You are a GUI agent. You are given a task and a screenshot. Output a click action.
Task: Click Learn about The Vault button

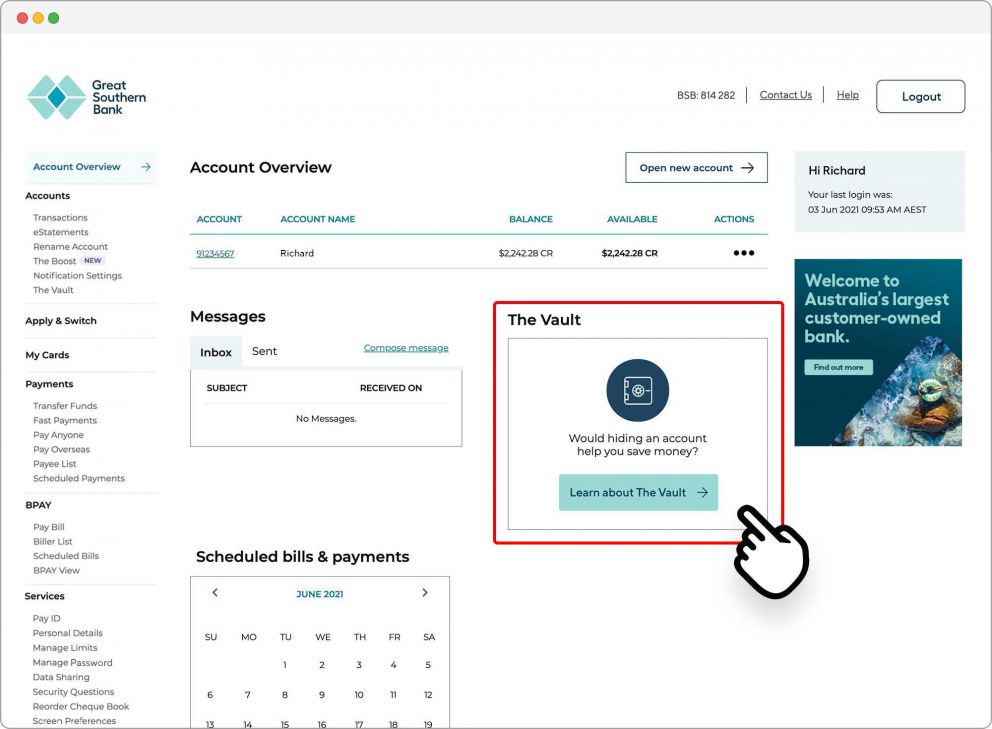[638, 492]
